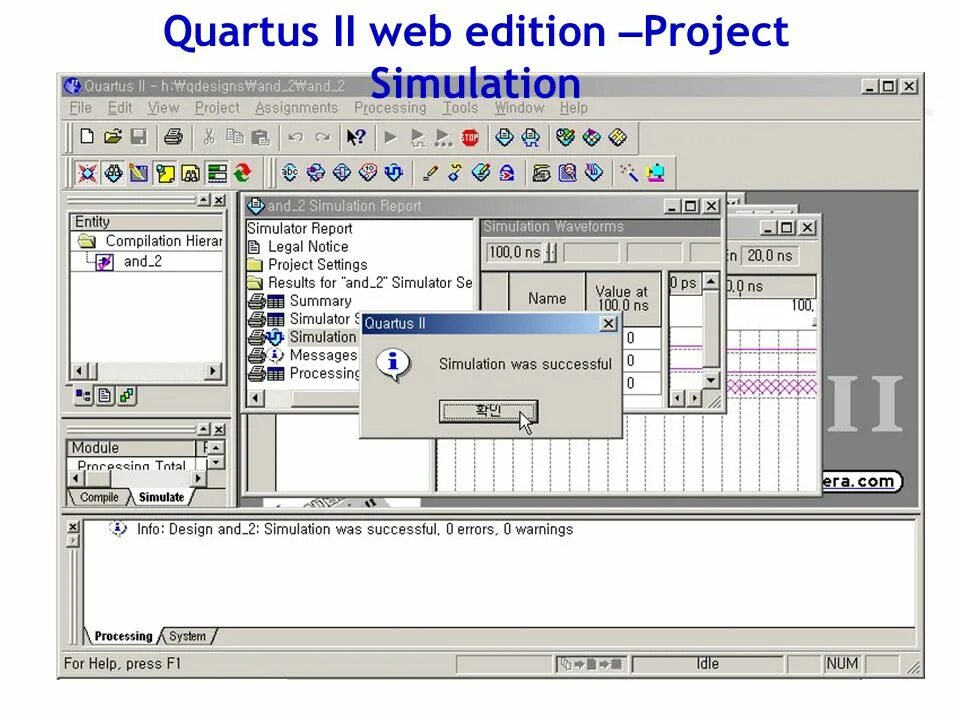Viewport: 960px width, 720px height.
Task: Open the File menu
Action: point(80,108)
